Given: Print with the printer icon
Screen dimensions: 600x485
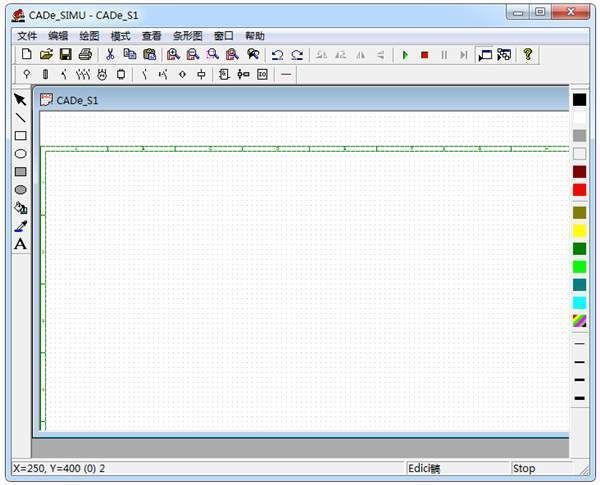Looking at the screenshot, I should (x=85, y=54).
